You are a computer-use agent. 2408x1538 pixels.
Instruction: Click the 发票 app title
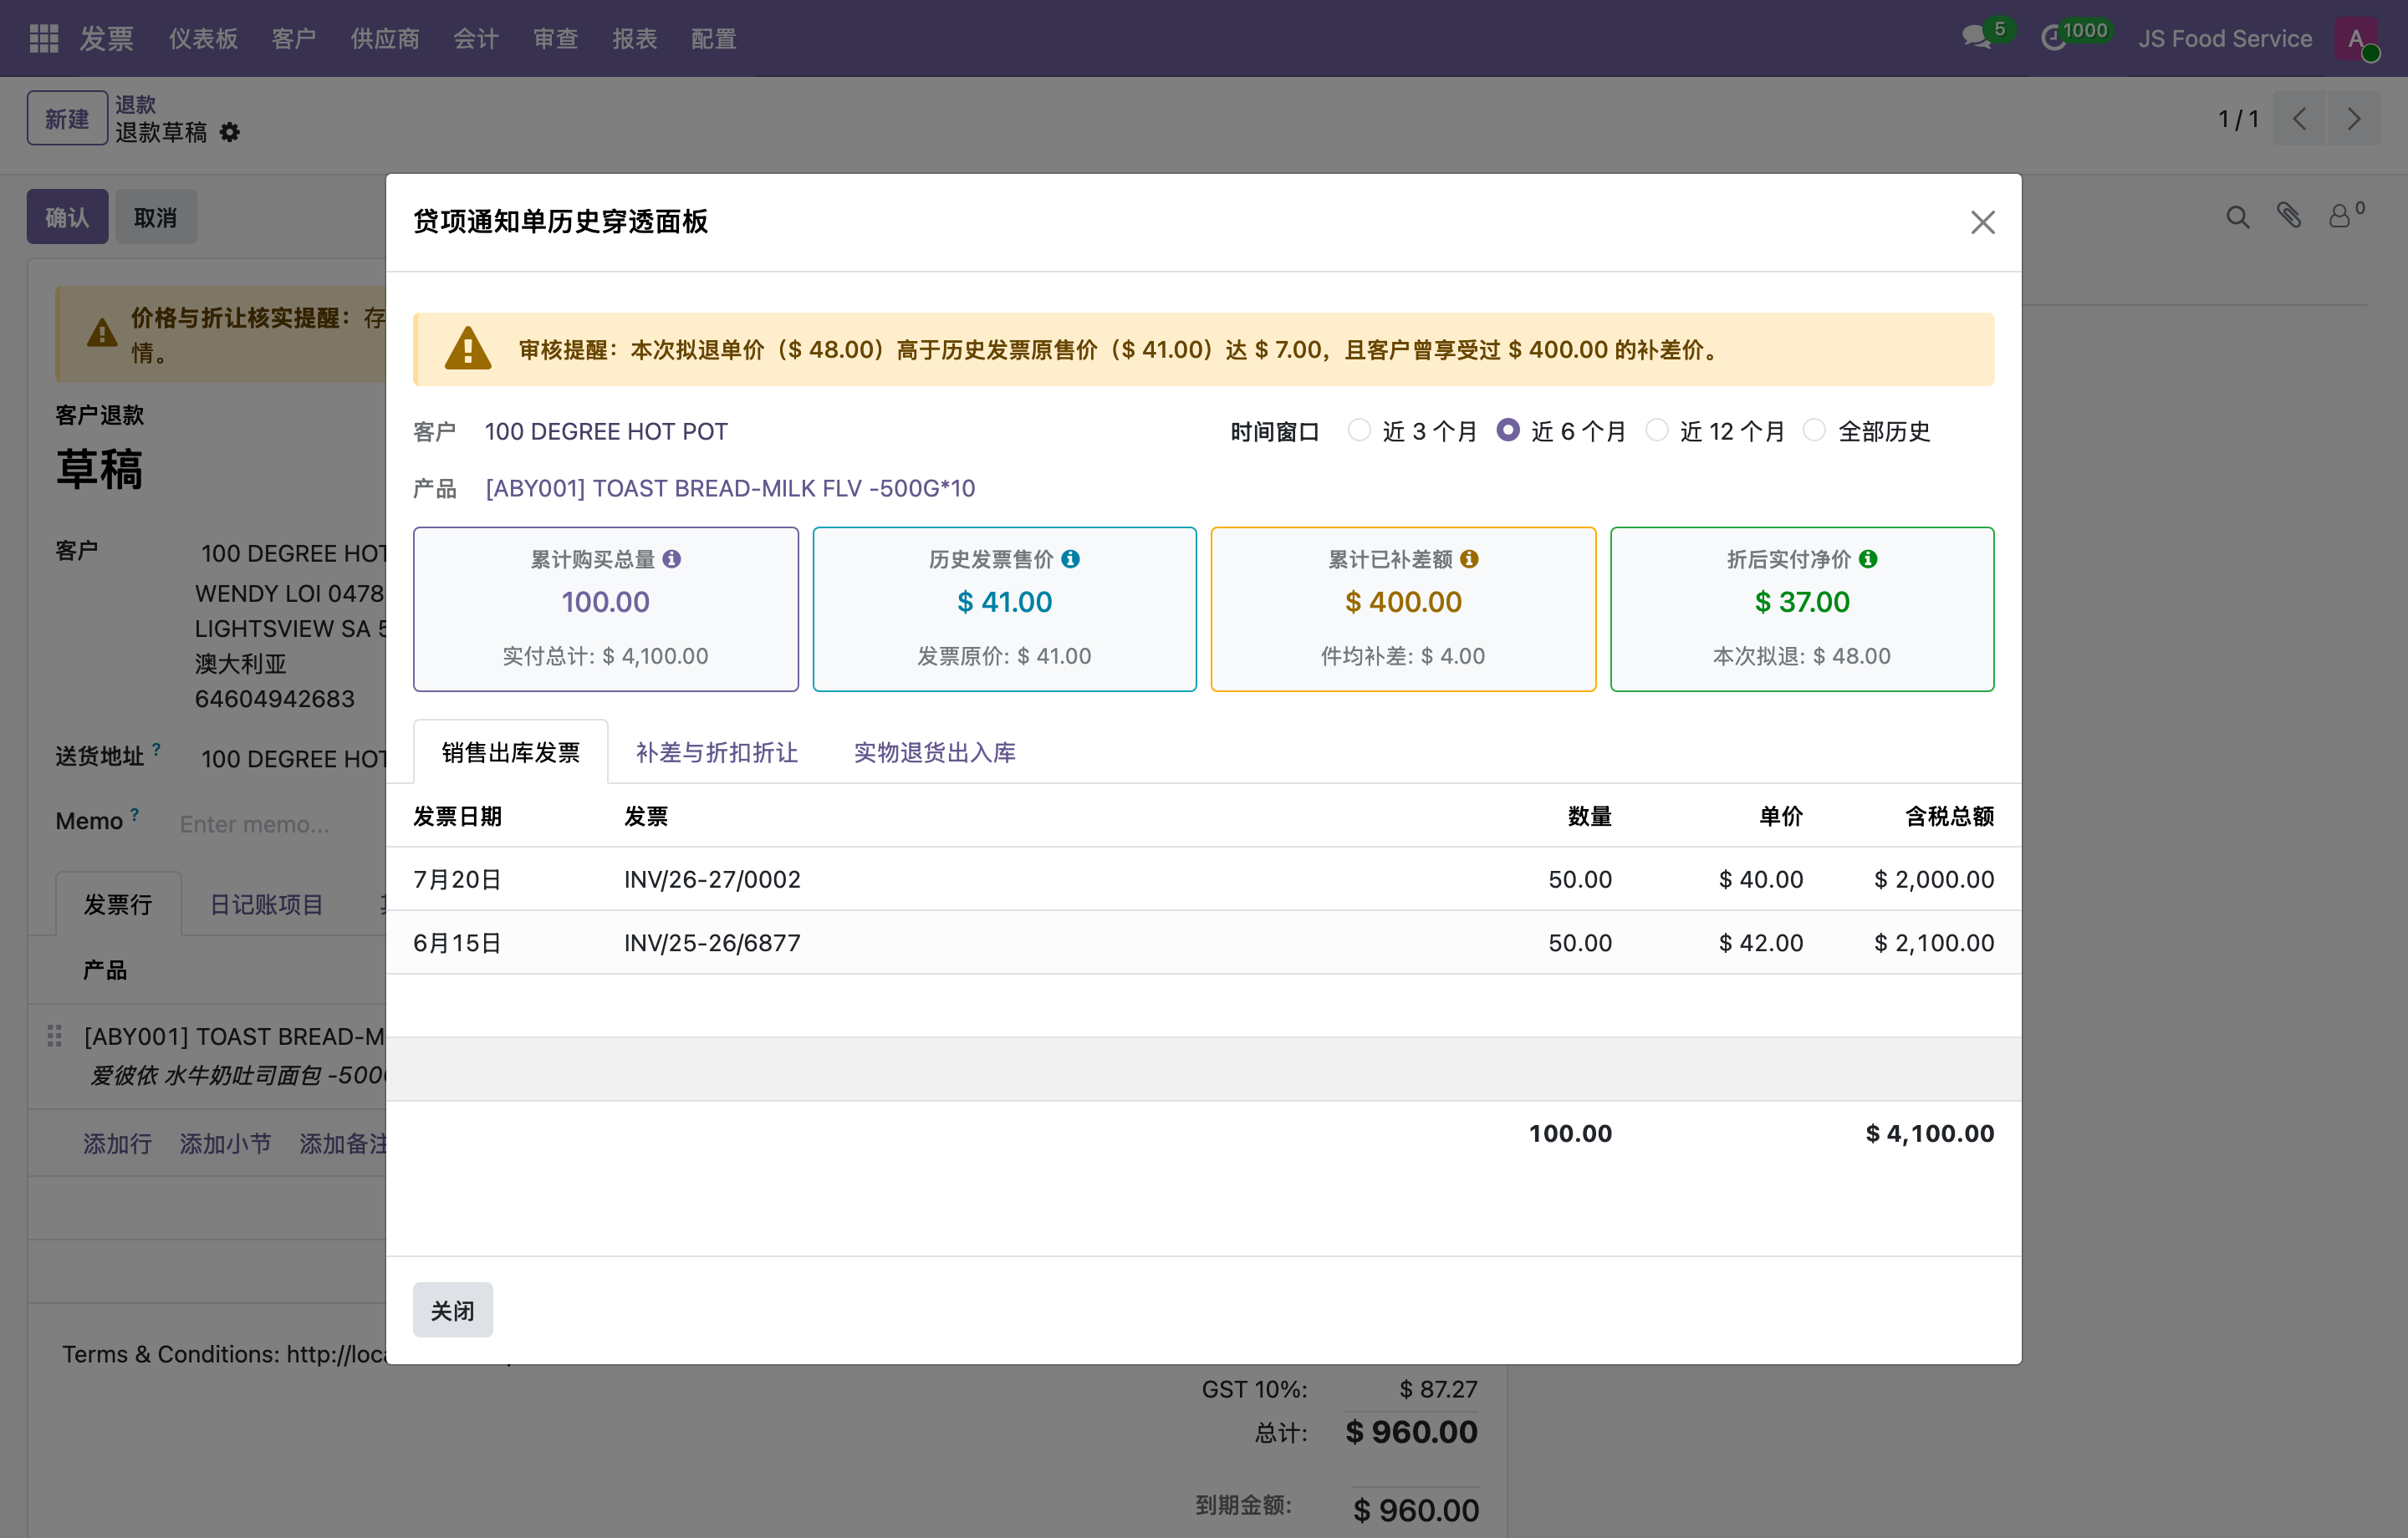(107, 38)
